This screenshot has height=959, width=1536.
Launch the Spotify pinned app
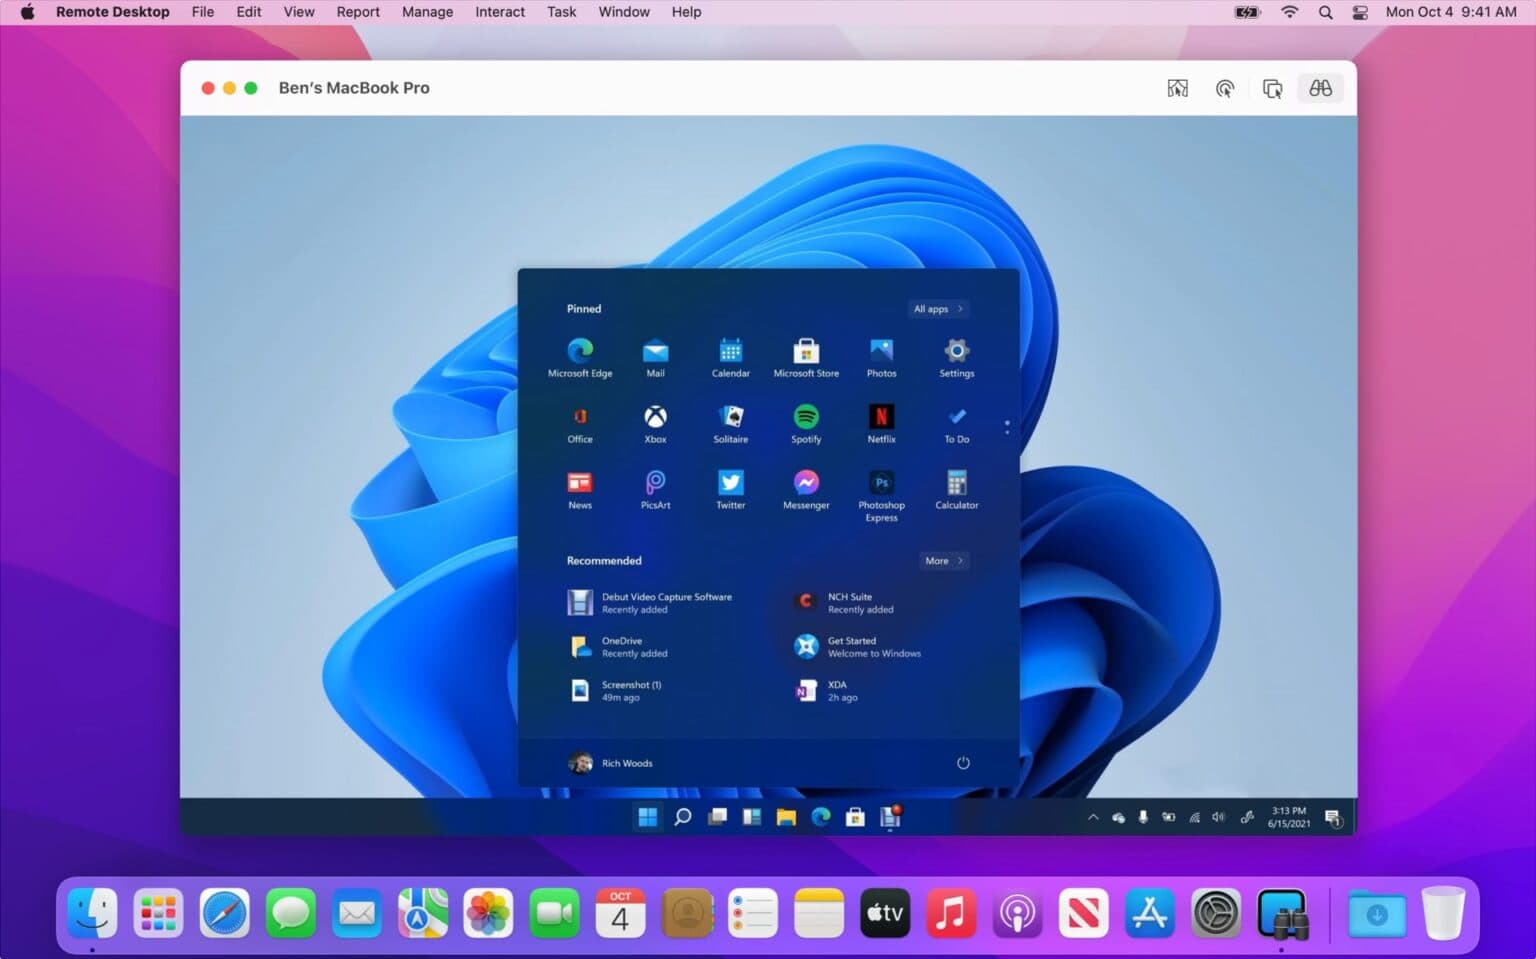point(806,417)
